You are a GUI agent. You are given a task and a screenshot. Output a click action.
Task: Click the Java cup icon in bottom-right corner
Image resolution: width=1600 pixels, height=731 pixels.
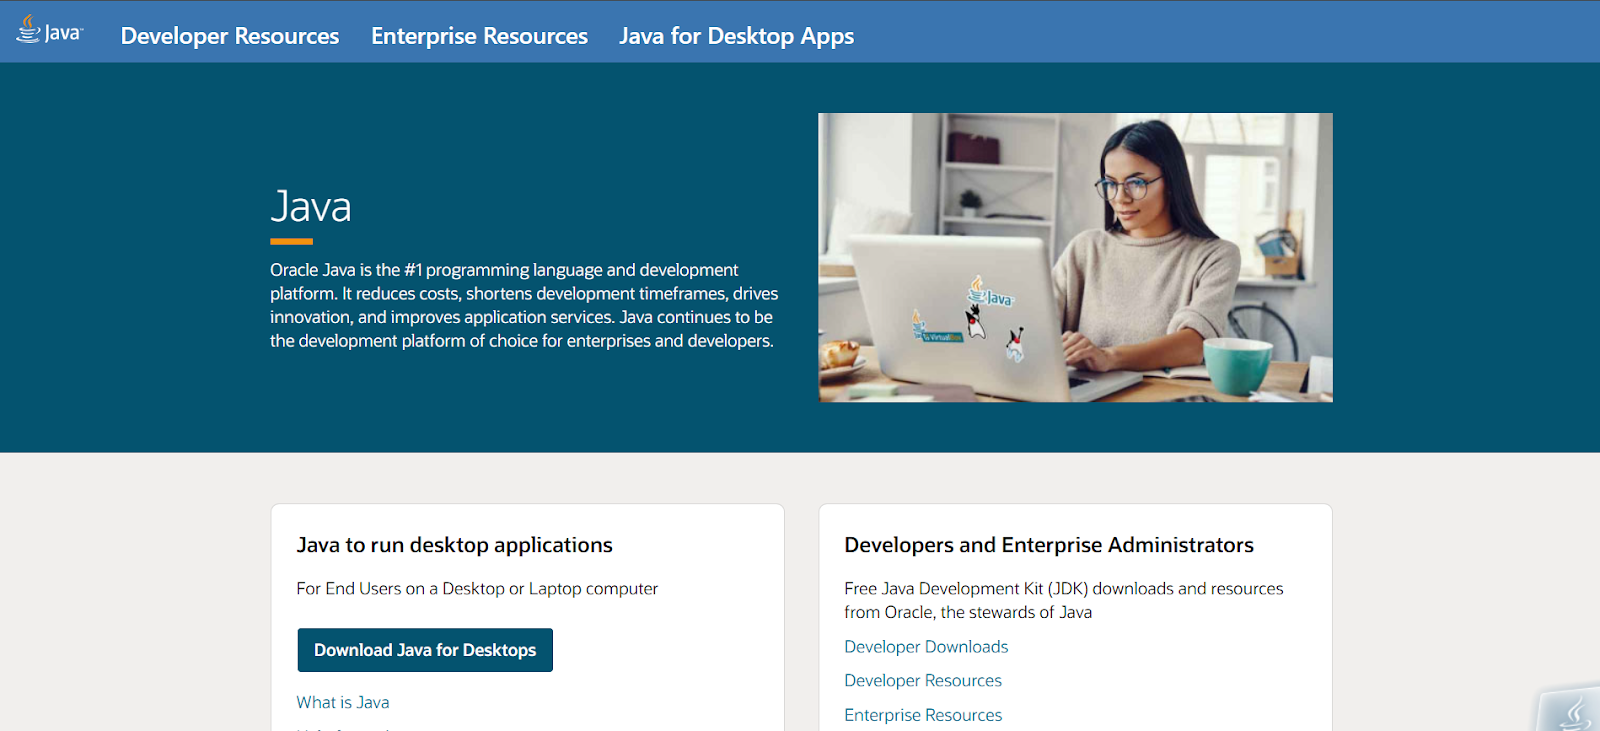[x=1573, y=712]
